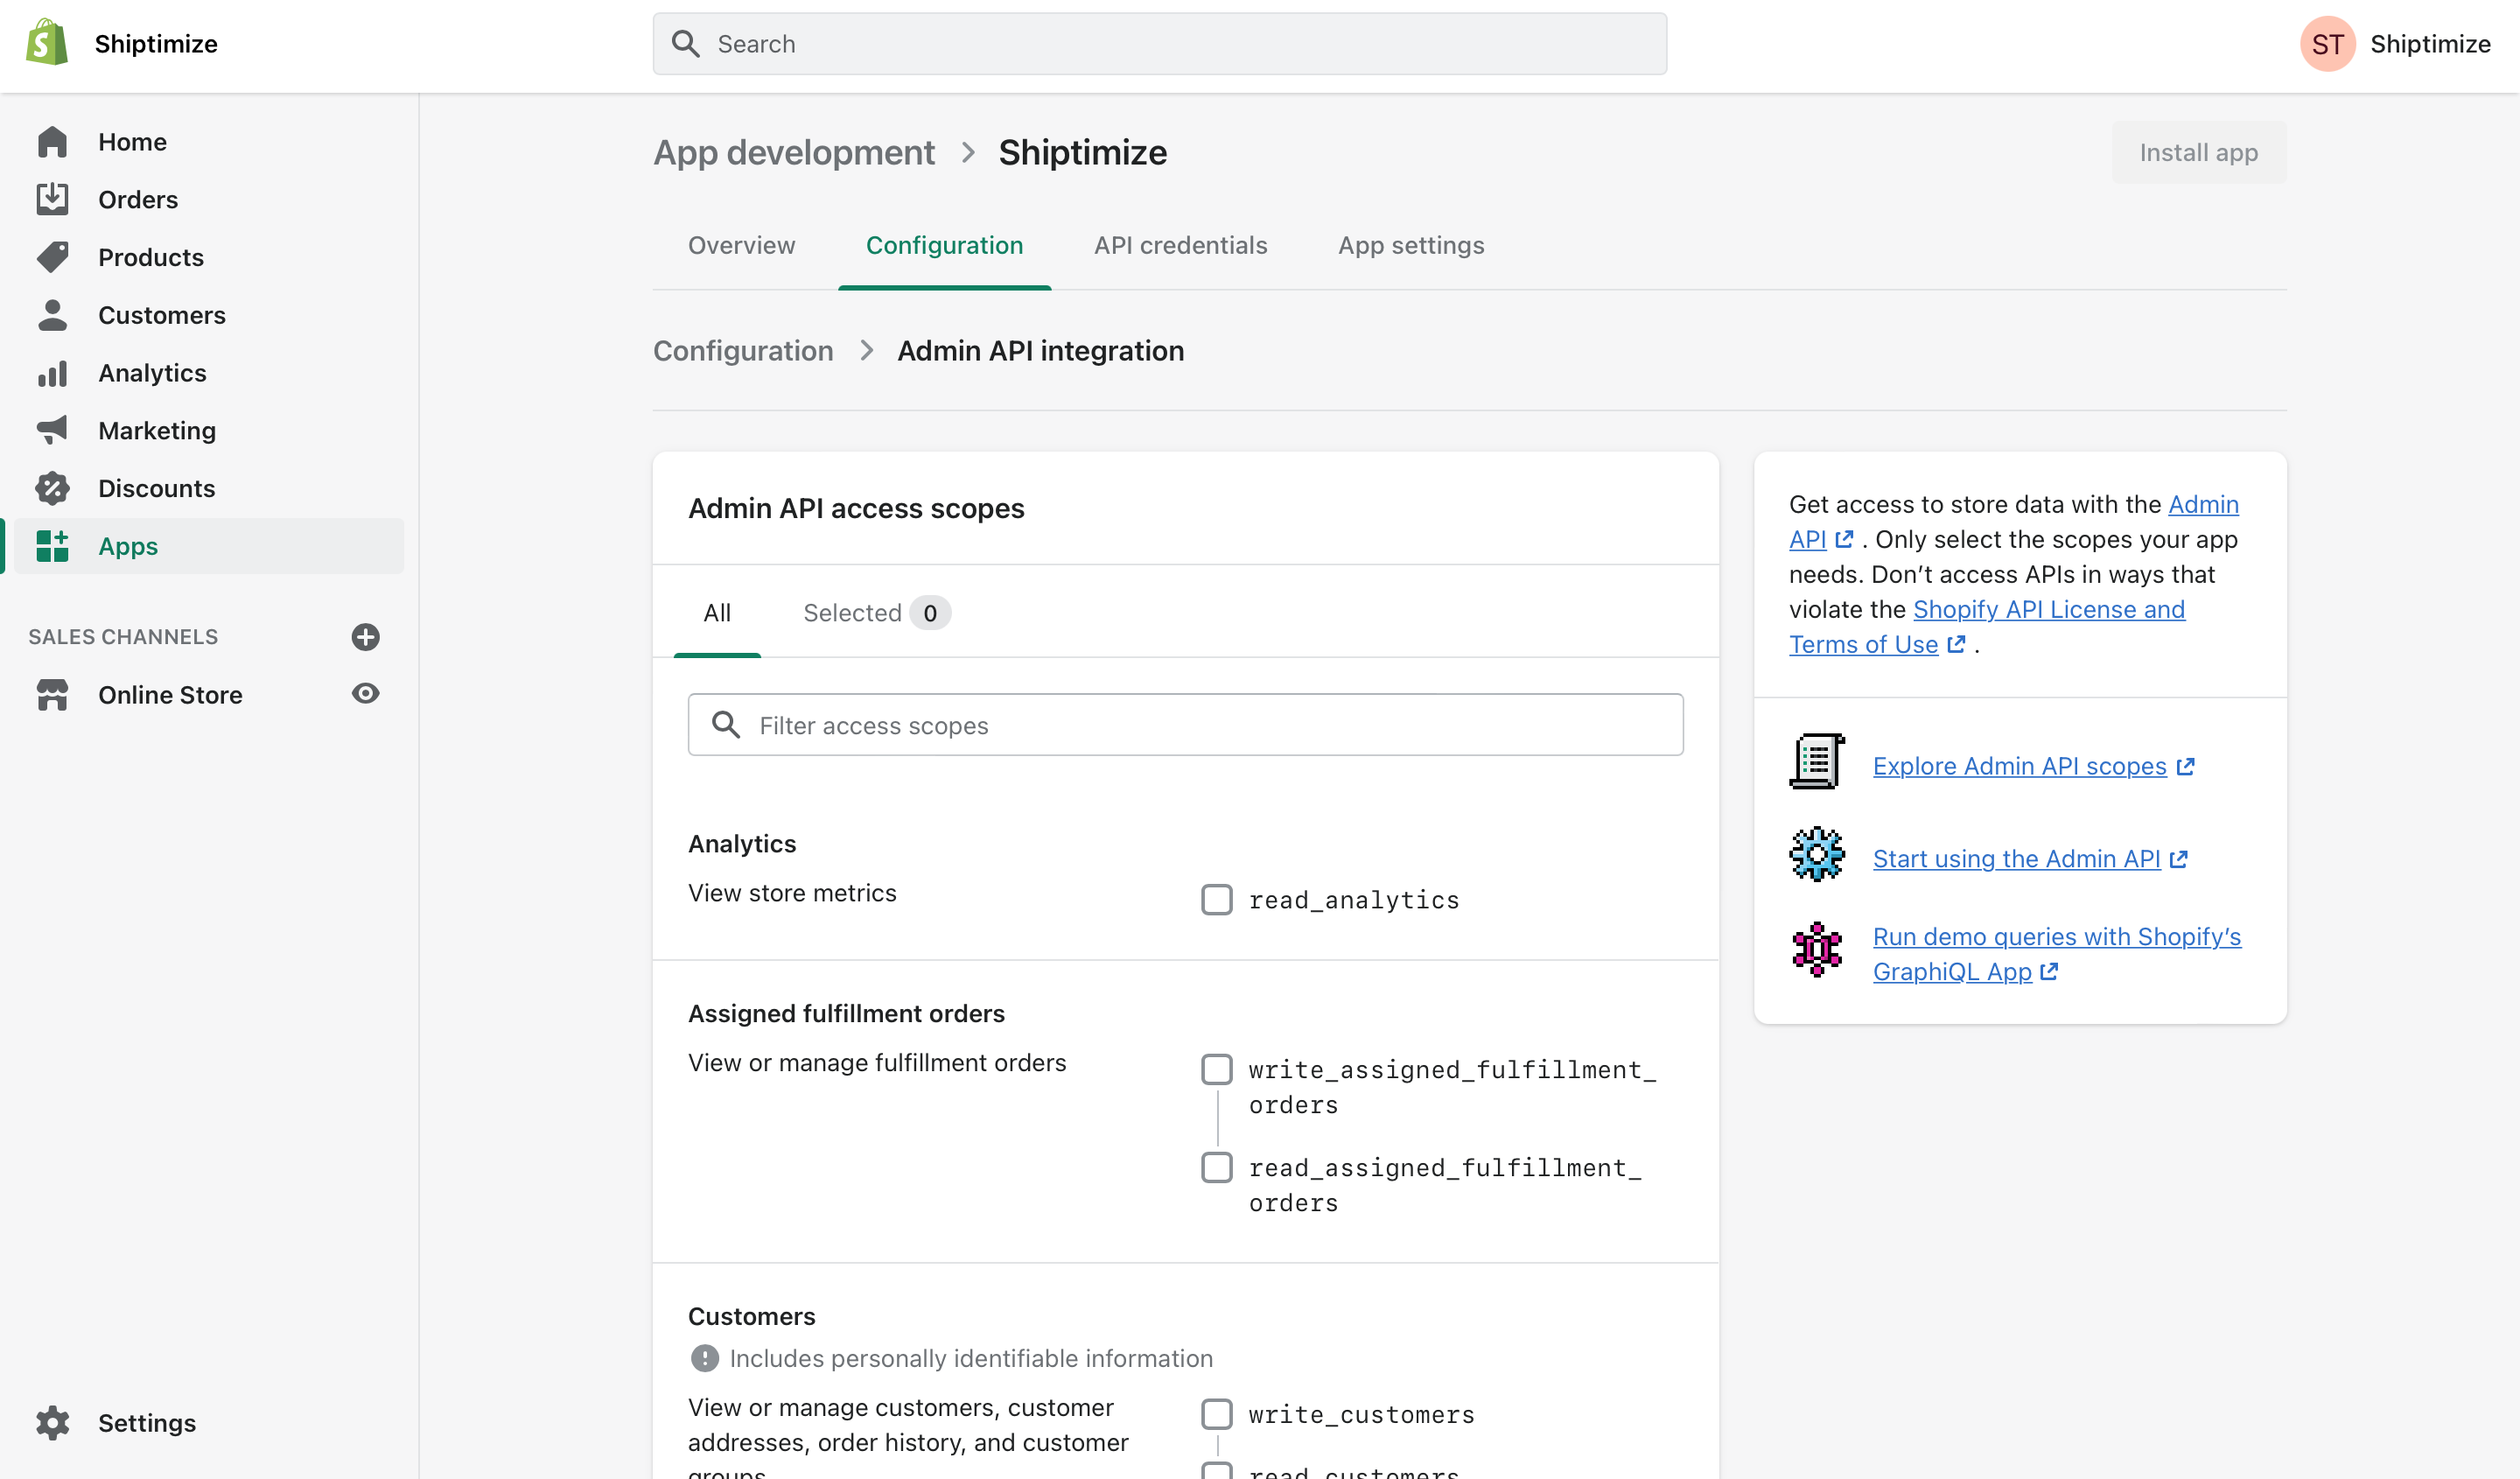The image size is (2520, 1479).
Task: Click the Customers person icon
Action: point(52,315)
